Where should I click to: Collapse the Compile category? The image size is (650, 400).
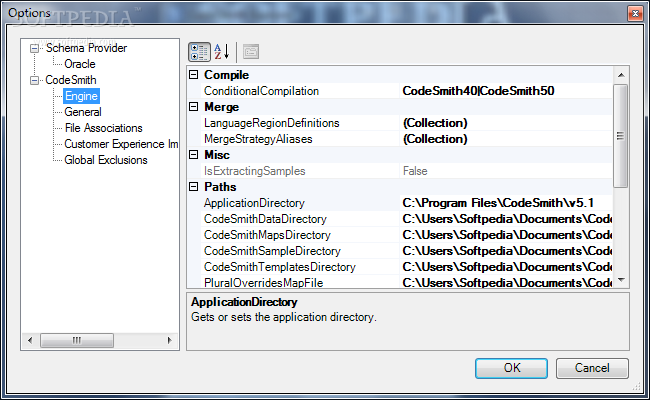pos(194,75)
